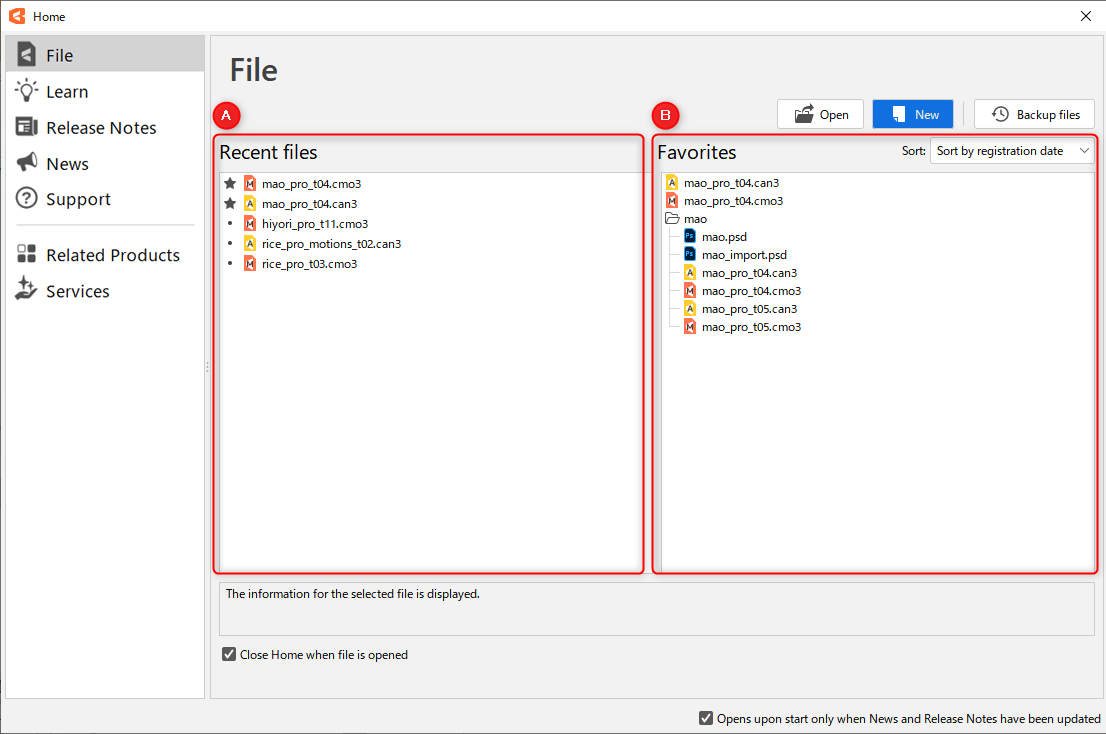Click the Open button
1106x734 pixels.
[820, 114]
